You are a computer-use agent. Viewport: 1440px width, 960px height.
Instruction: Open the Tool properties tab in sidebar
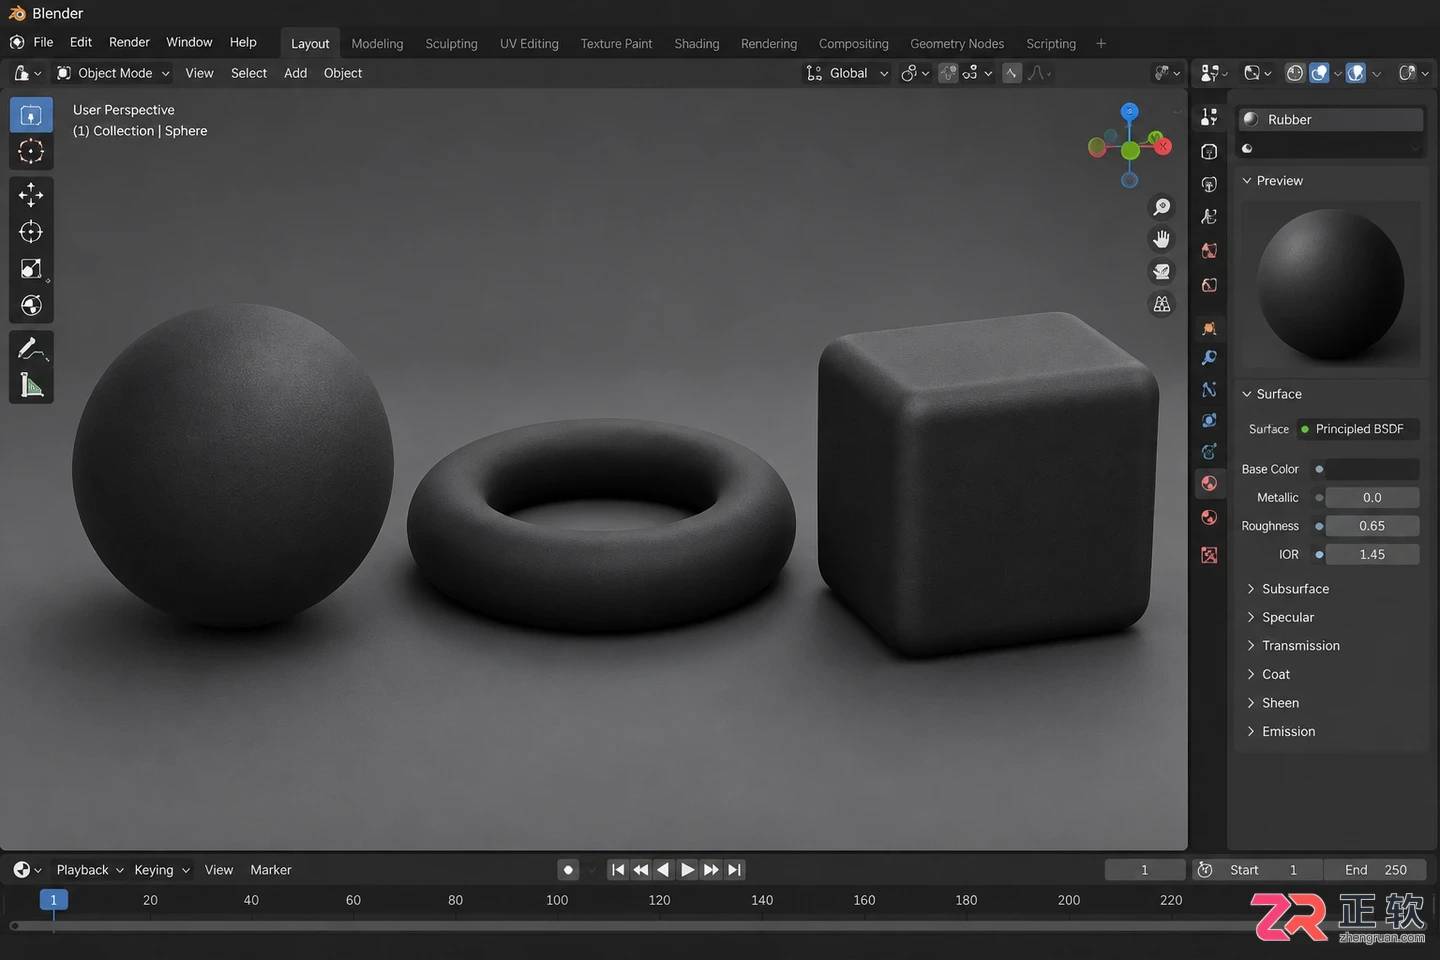click(x=1210, y=117)
